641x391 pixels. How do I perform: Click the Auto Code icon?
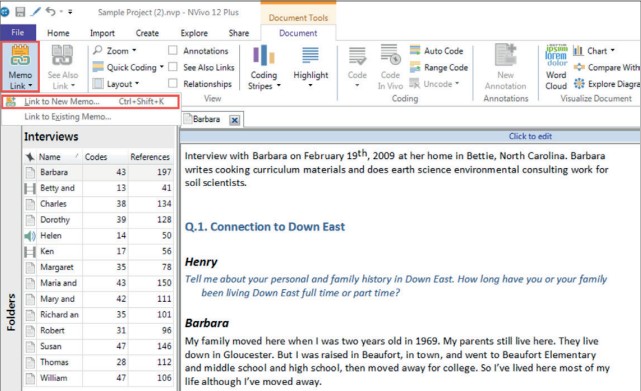[x=415, y=50]
